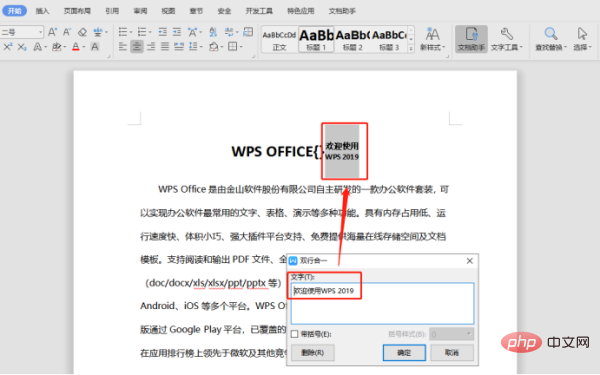Open the 文字工具 wrench tool

click(x=506, y=39)
